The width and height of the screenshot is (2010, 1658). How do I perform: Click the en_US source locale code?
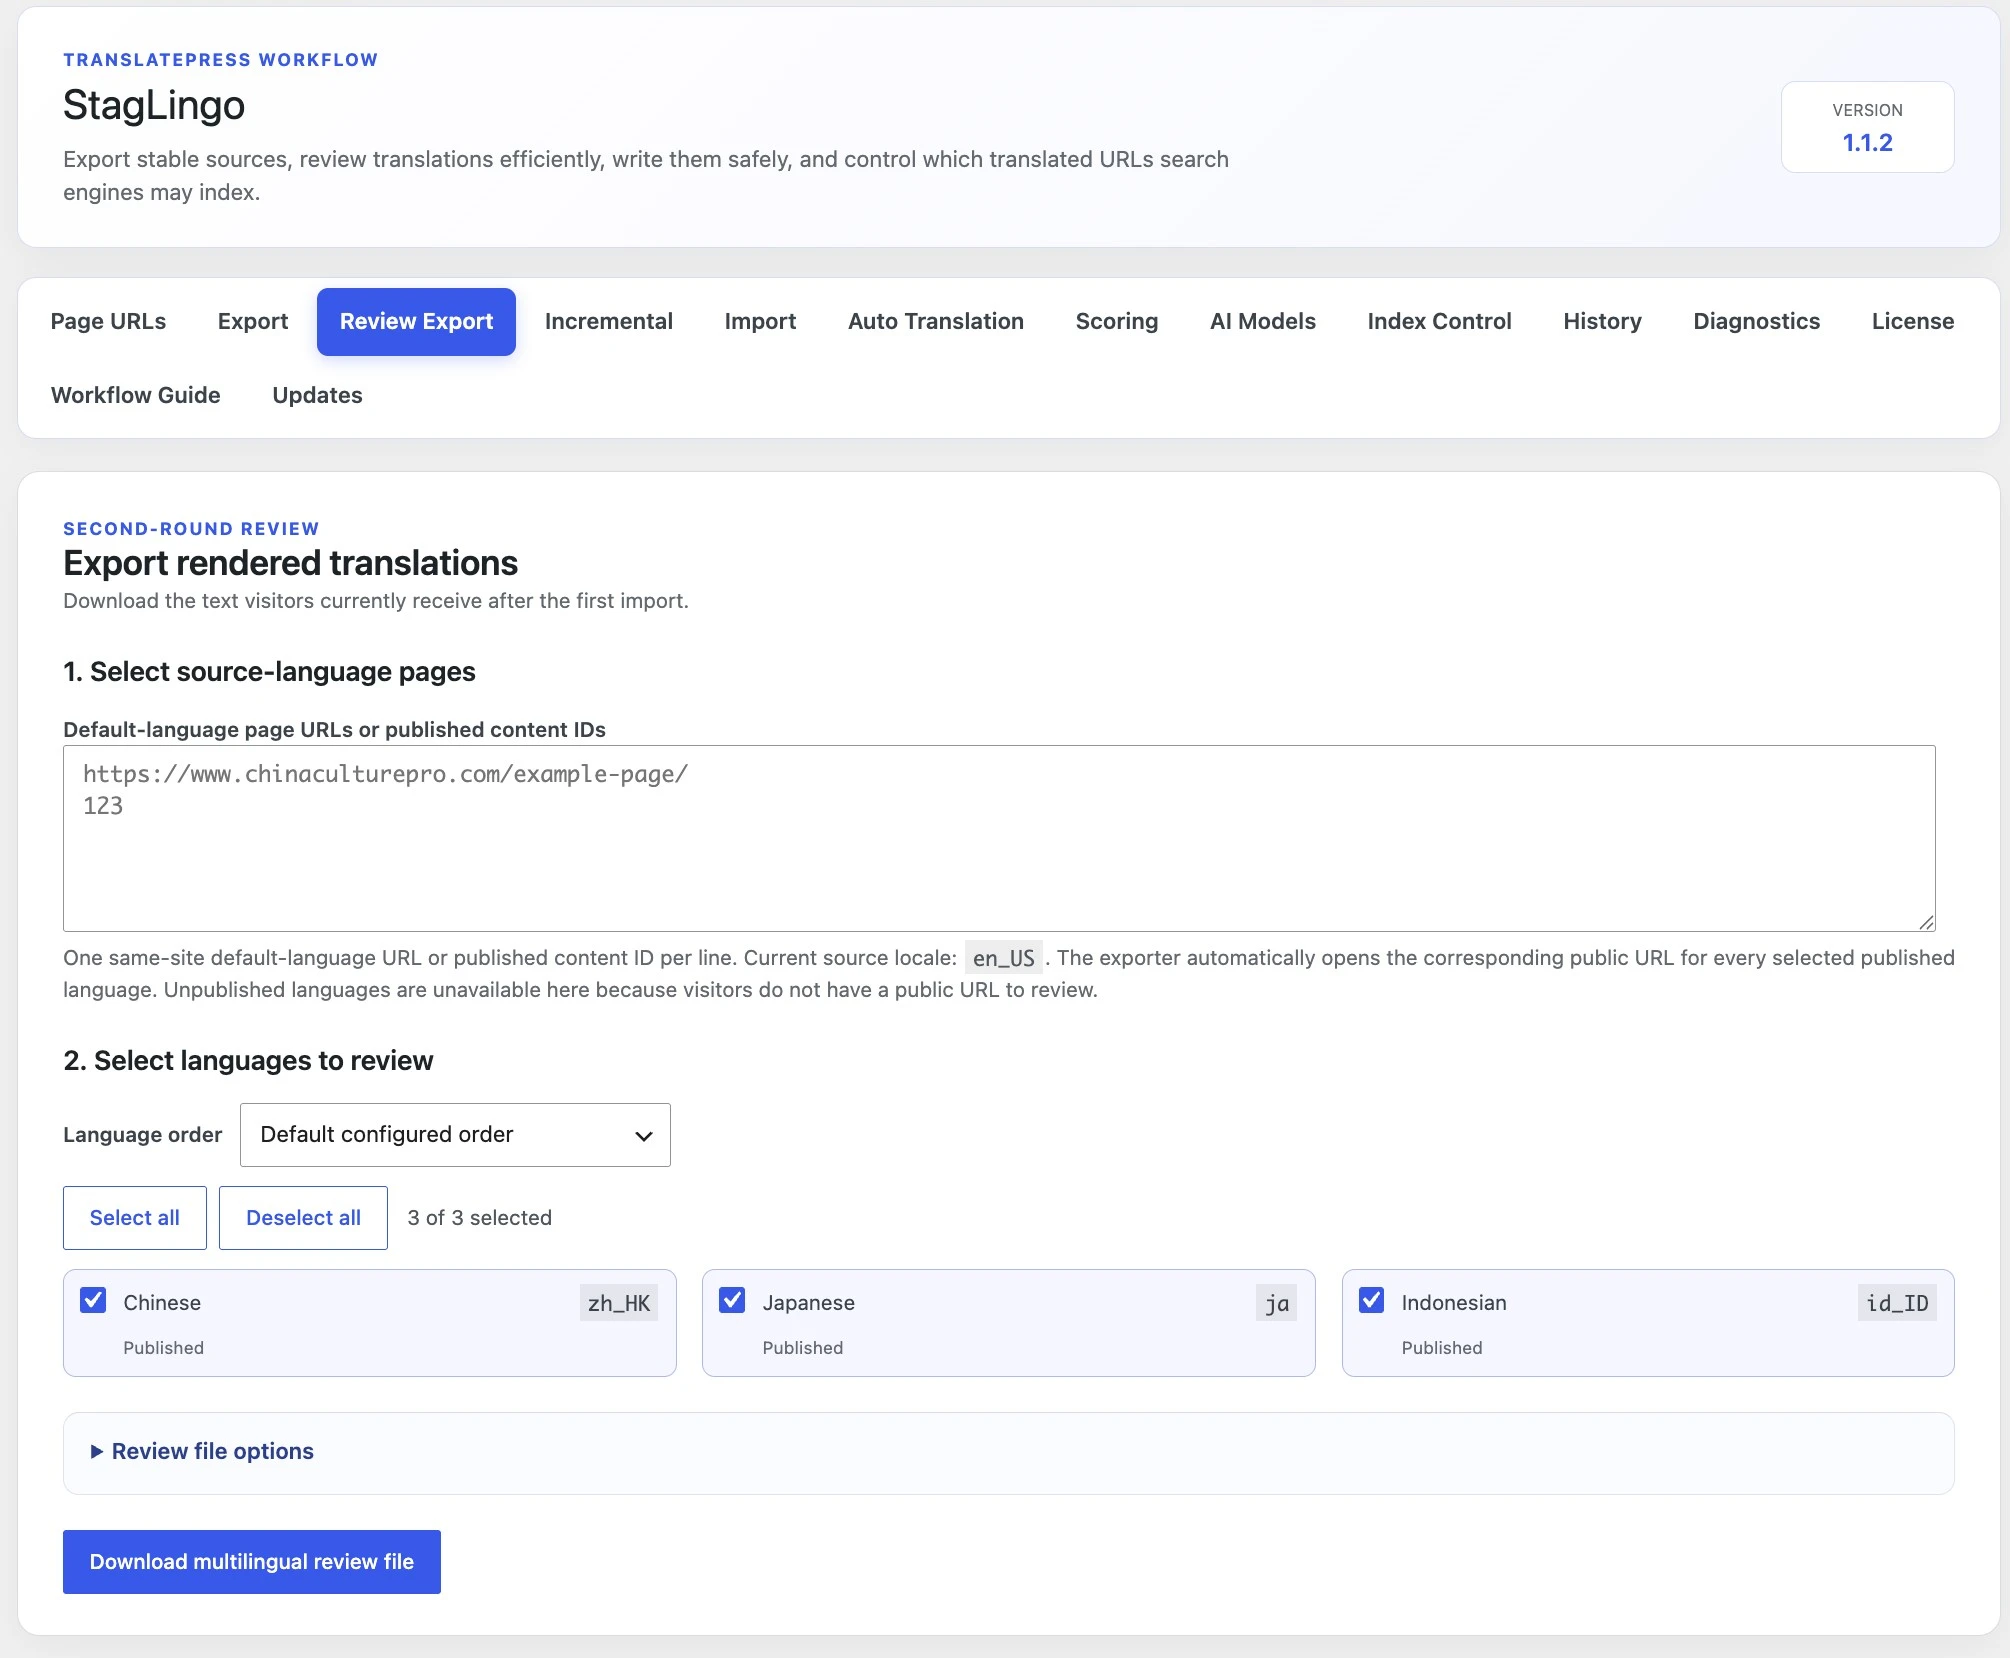coord(1004,958)
